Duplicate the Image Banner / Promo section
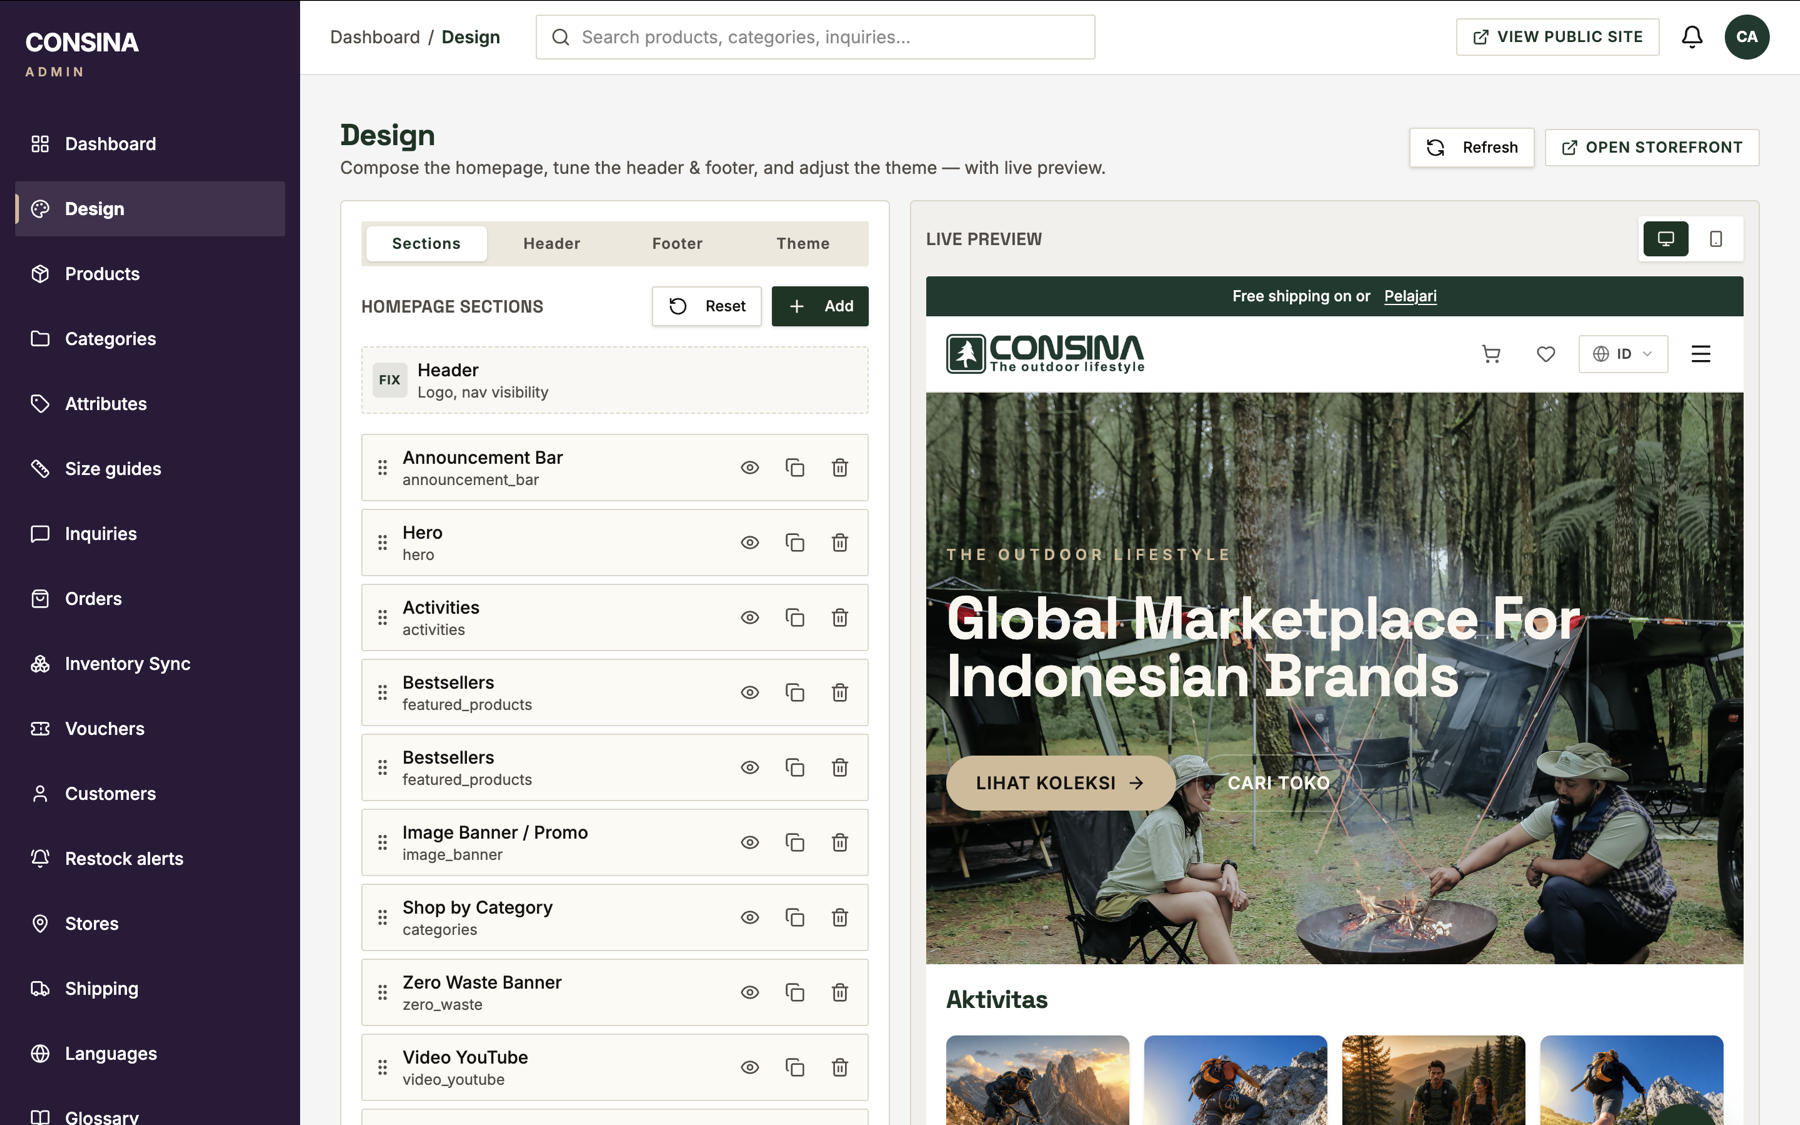The height and width of the screenshot is (1125, 1800). 795,842
